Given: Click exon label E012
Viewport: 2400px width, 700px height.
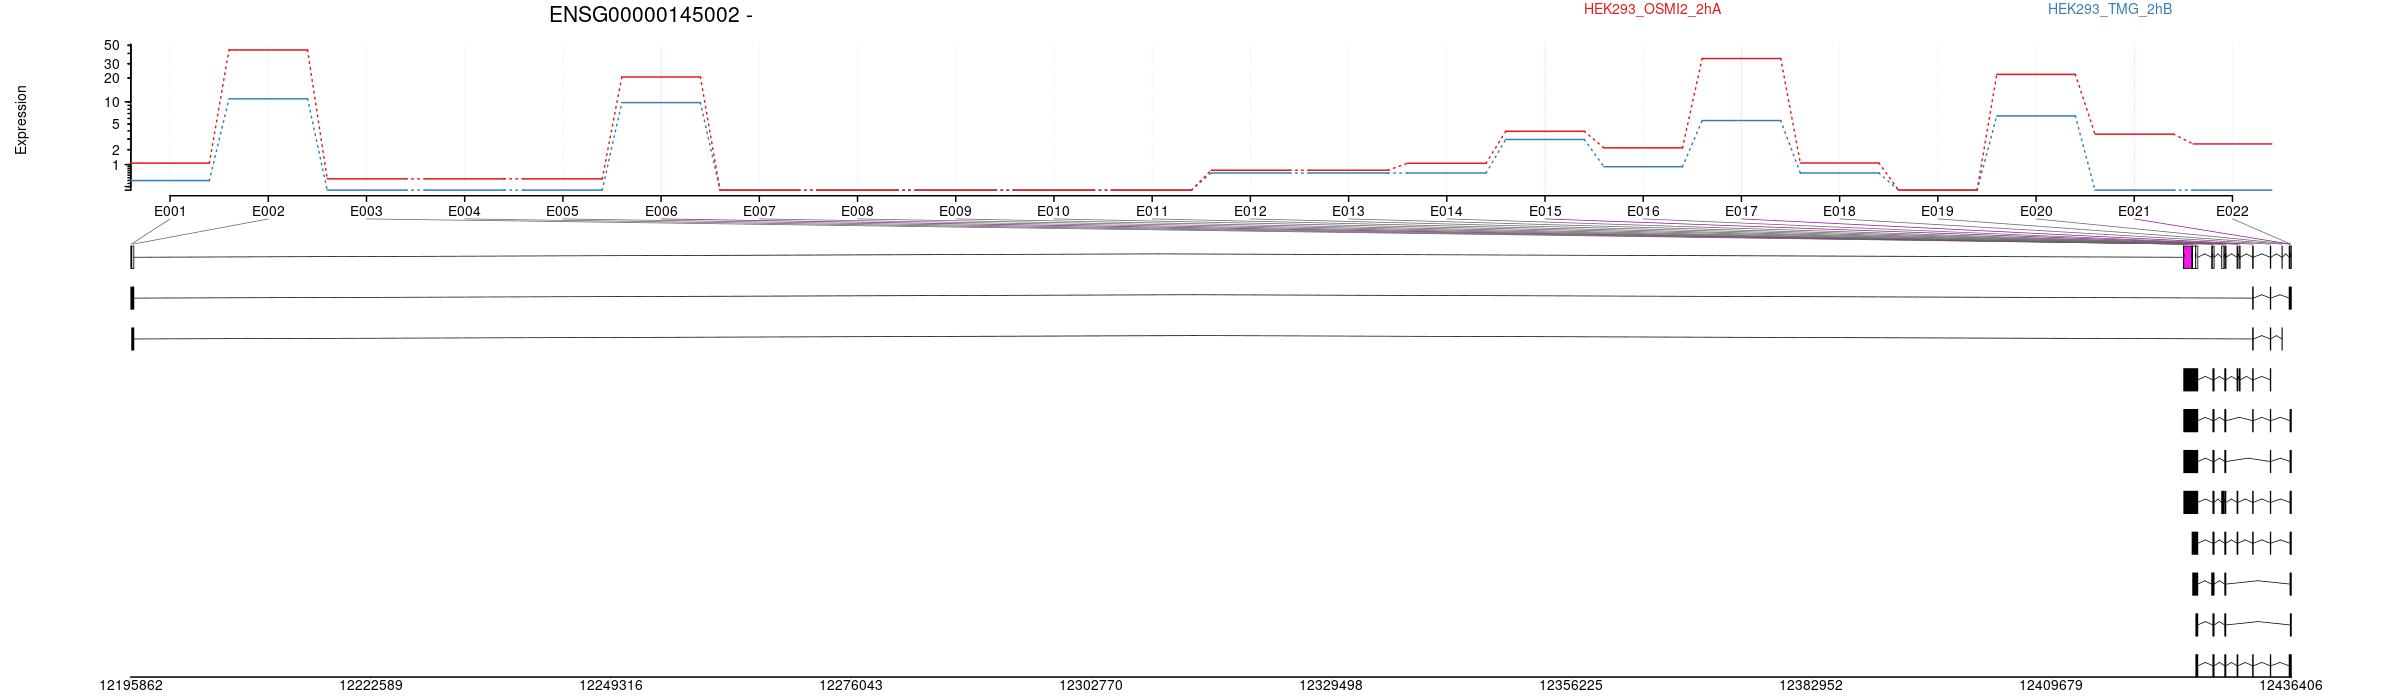Looking at the screenshot, I should coord(1250,211).
